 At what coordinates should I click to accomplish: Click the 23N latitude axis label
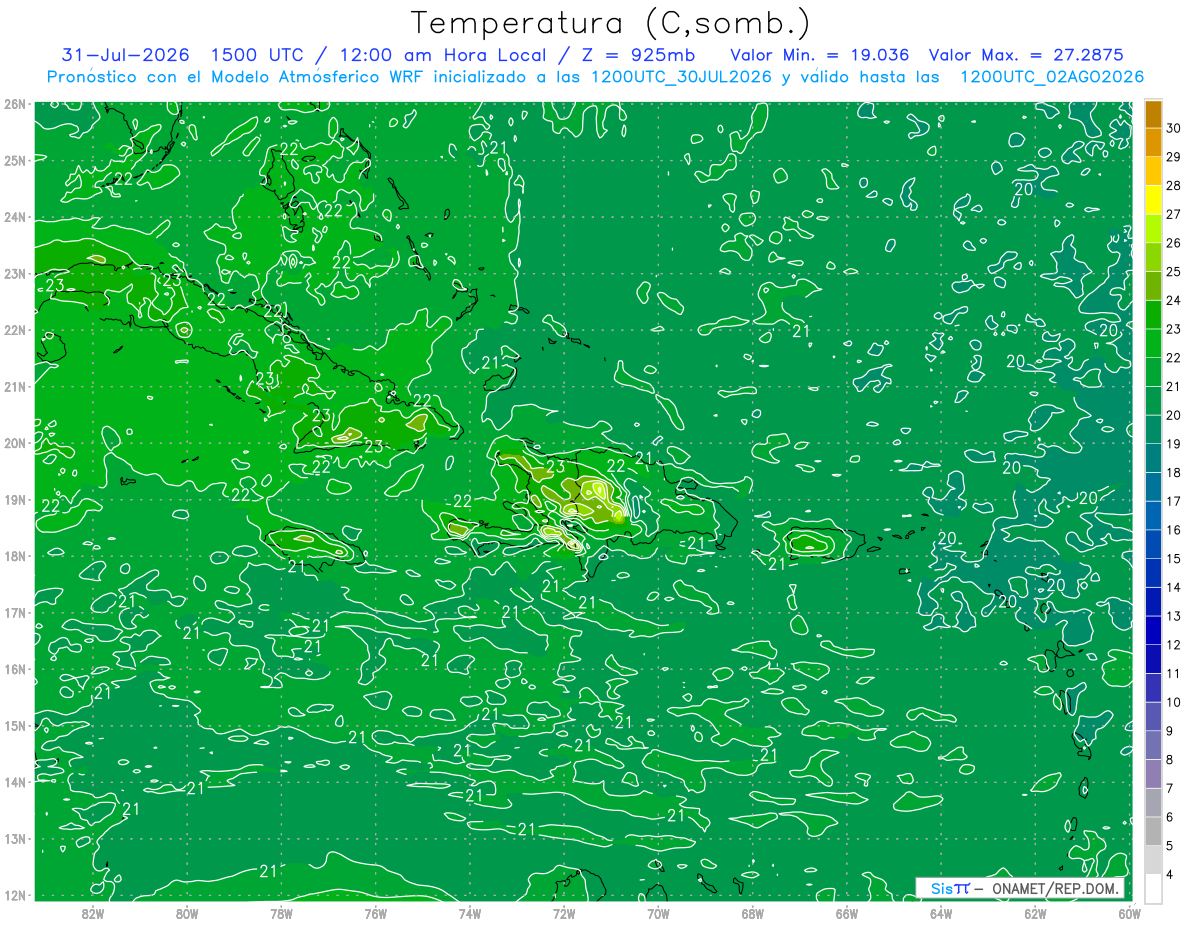click(x=14, y=273)
